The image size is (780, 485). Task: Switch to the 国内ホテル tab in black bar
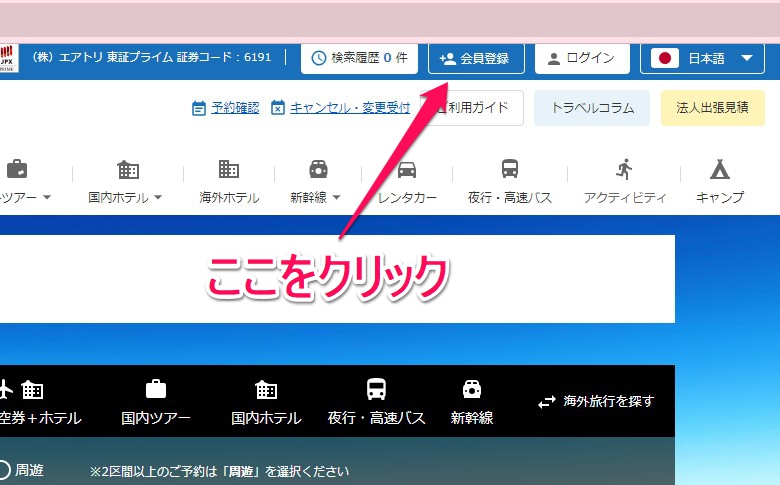click(266, 402)
